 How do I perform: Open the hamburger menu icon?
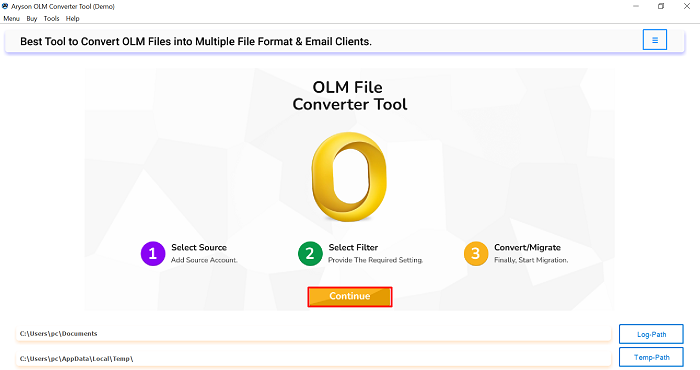click(x=654, y=40)
